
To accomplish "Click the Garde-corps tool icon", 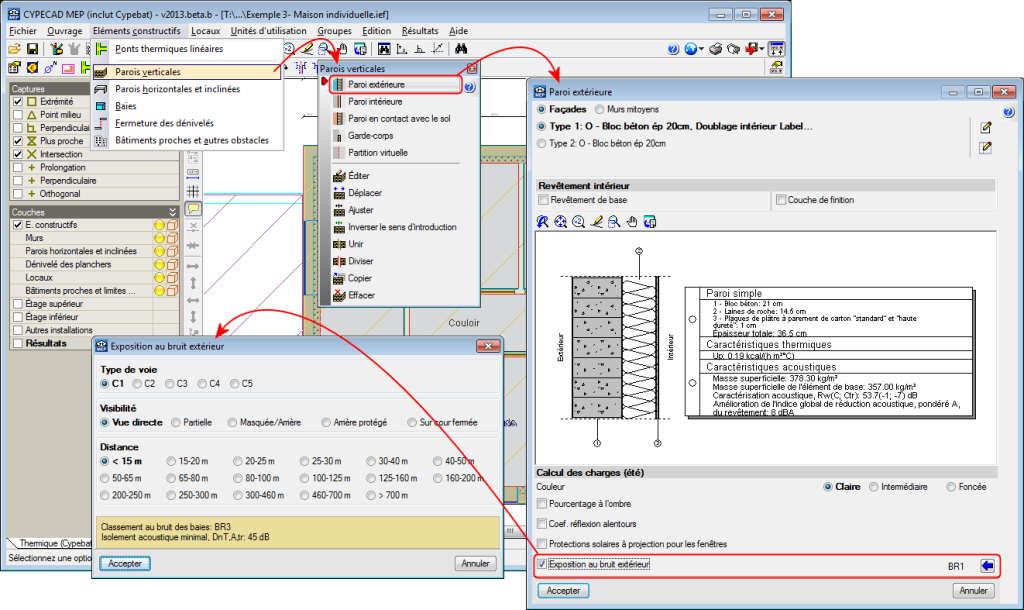I will 339,136.
